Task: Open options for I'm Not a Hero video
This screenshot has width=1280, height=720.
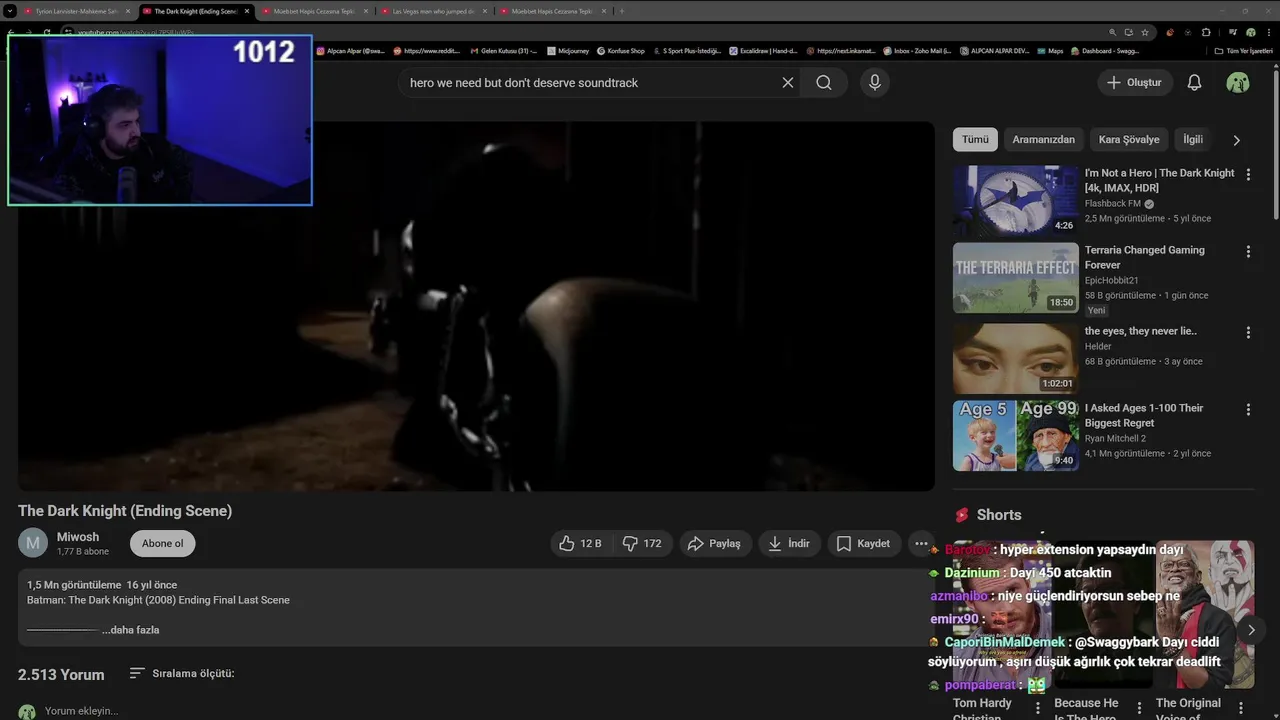Action: [x=1248, y=174]
